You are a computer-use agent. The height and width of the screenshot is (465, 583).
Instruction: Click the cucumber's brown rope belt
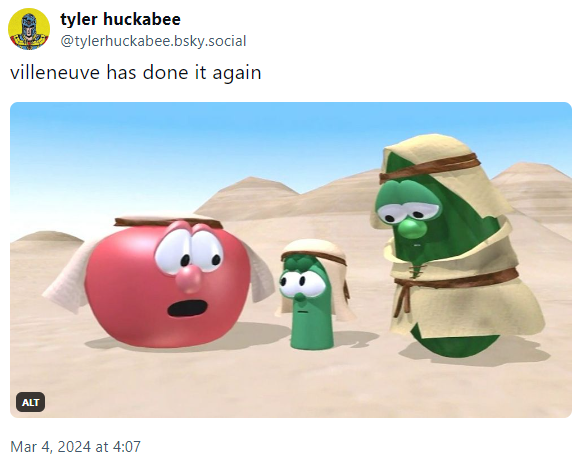coord(457,282)
